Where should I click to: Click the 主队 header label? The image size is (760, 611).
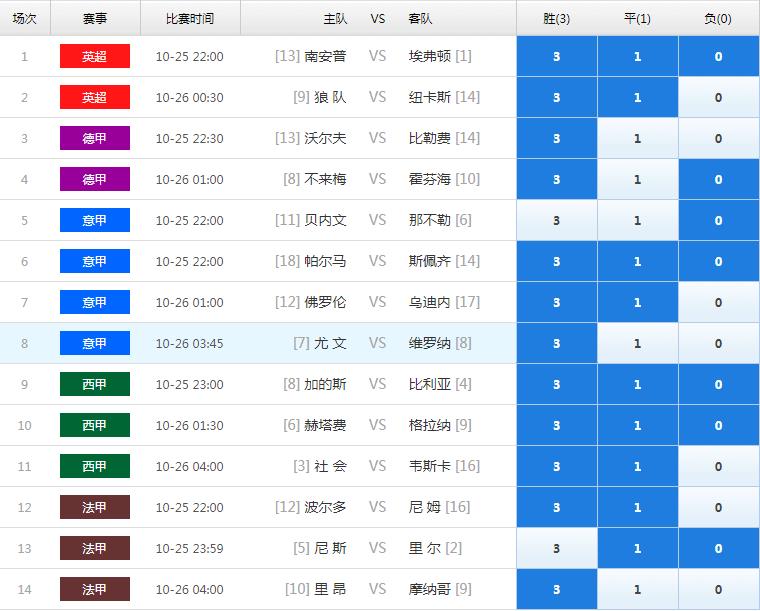pos(335,18)
